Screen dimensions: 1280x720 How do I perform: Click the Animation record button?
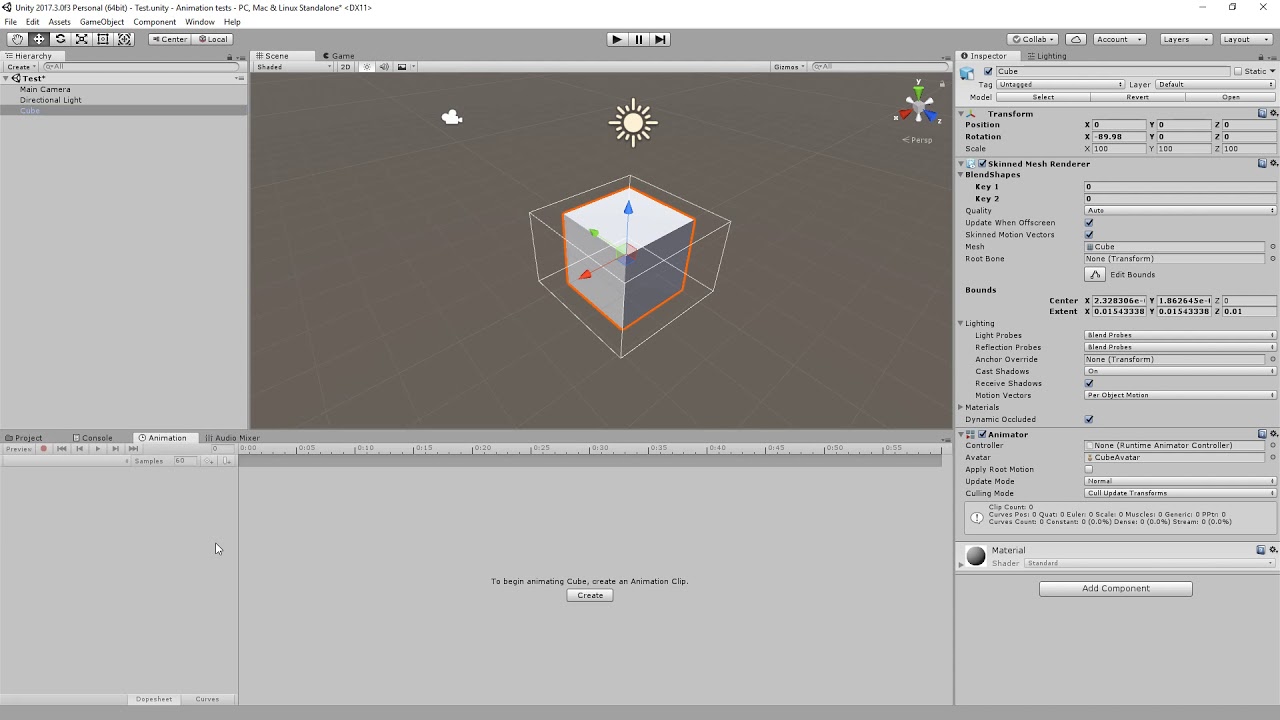(43, 449)
